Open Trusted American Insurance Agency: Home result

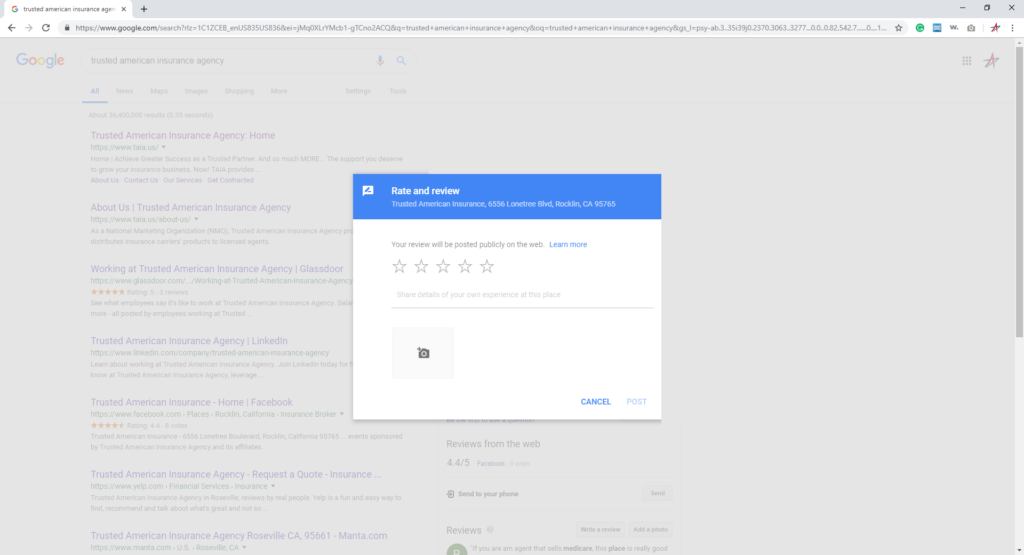pyautogui.click(x=183, y=135)
